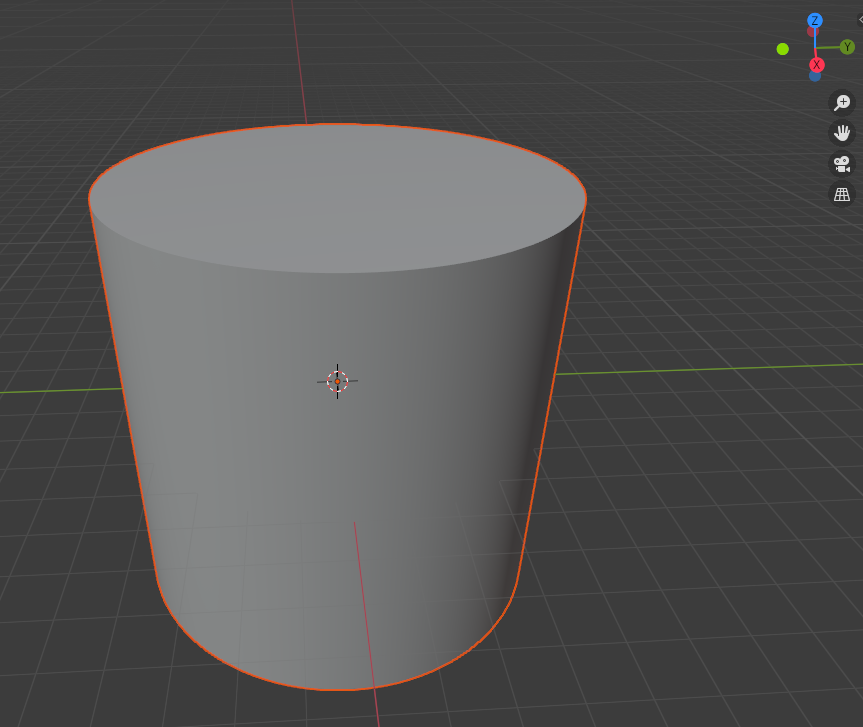
Task: Expand the viewport sidebar using the left-pointing chevron
Action: coord(860,19)
